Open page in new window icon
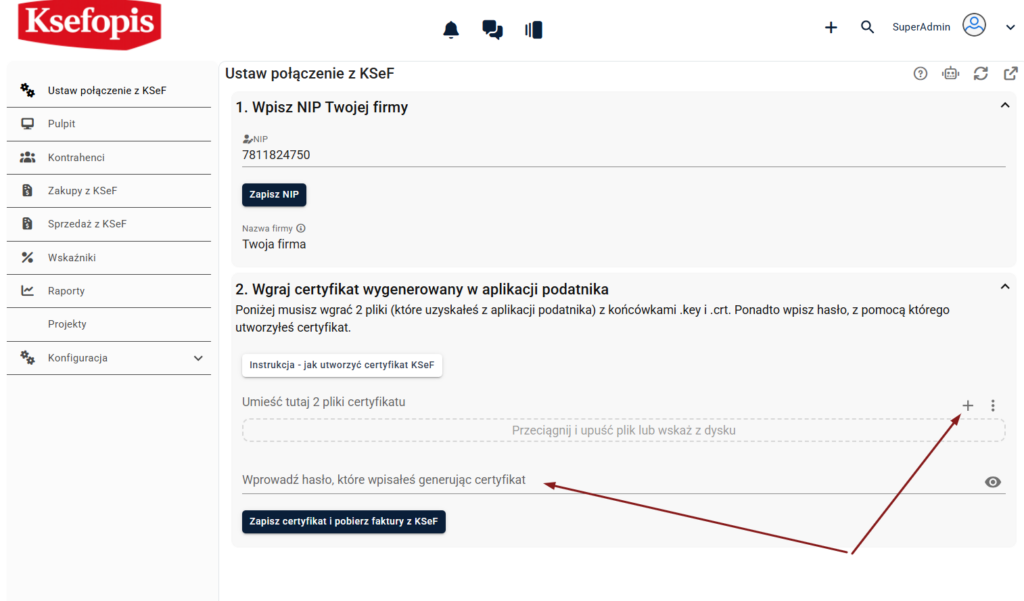This screenshot has height=601, width=1024. (1011, 73)
